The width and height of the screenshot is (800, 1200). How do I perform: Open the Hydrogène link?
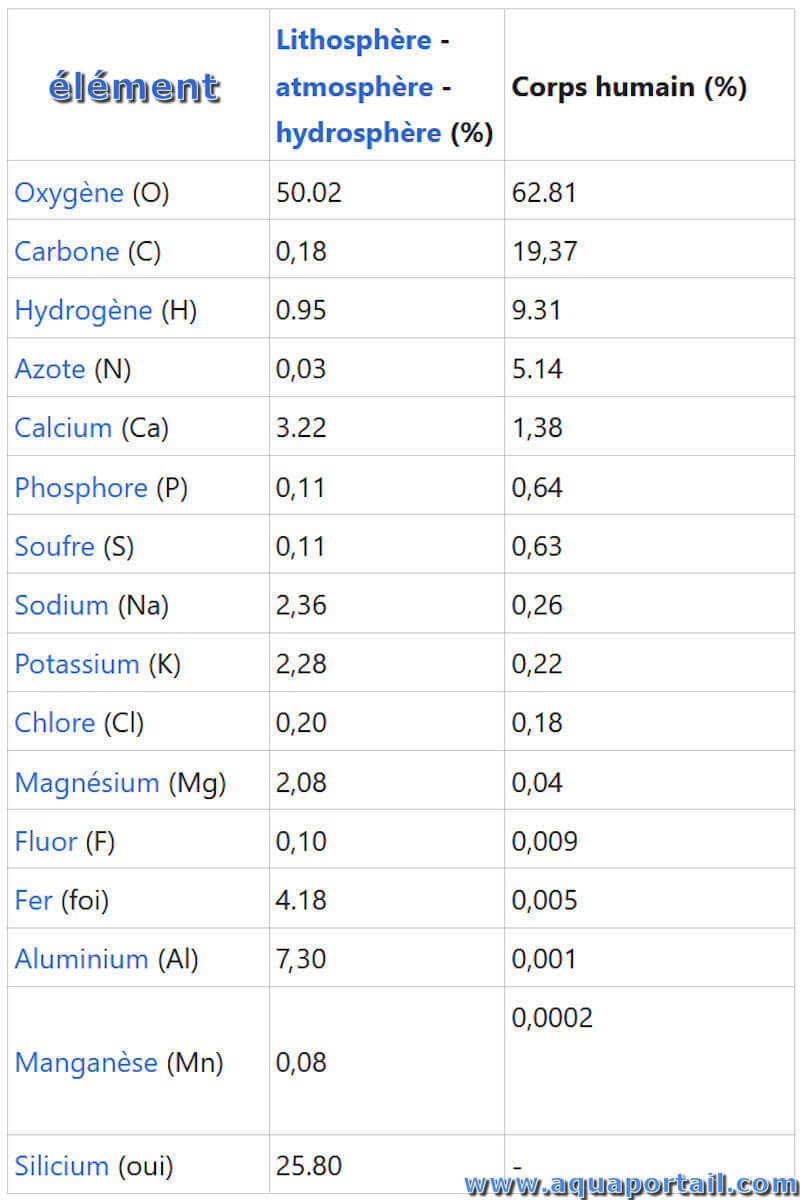(x=82, y=310)
